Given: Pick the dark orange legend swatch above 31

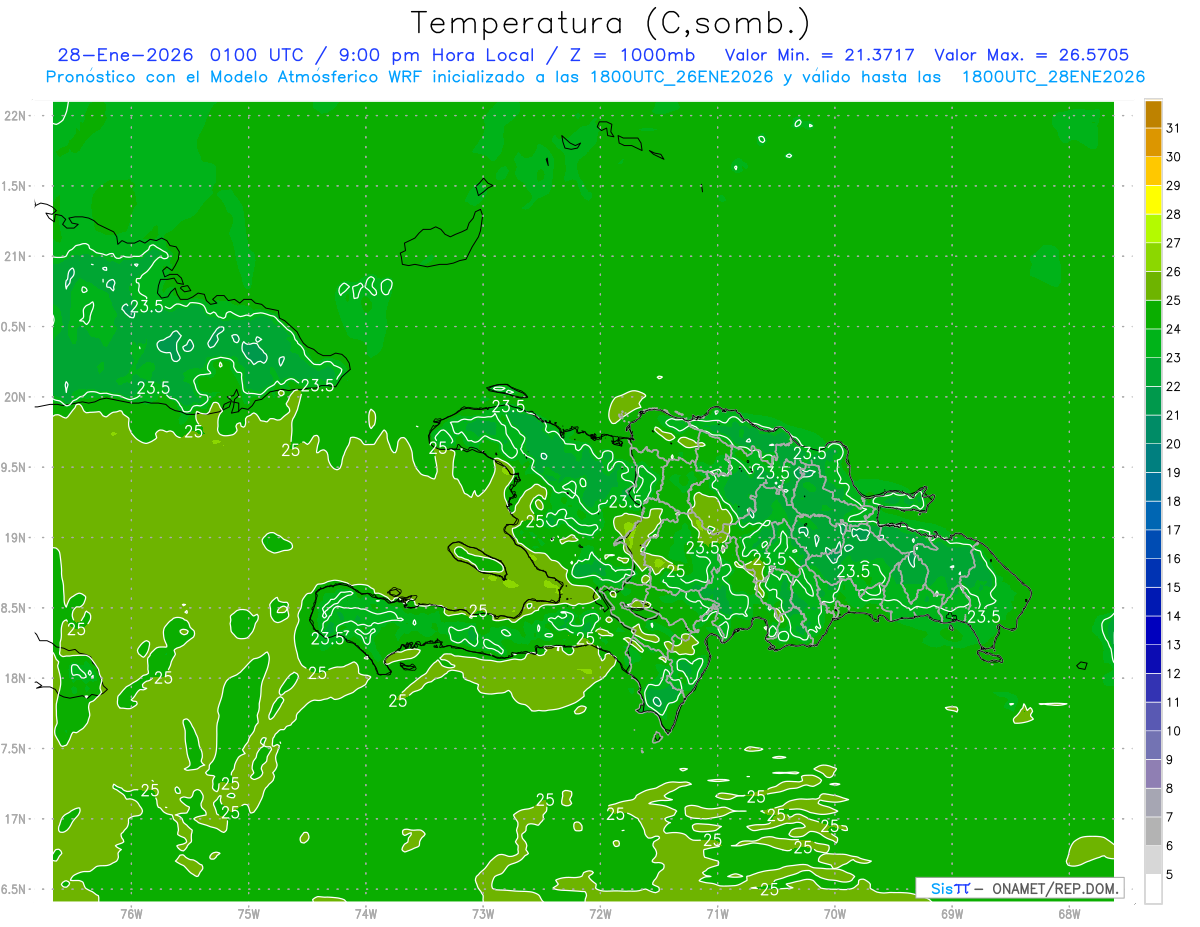Looking at the screenshot, I should (1153, 114).
